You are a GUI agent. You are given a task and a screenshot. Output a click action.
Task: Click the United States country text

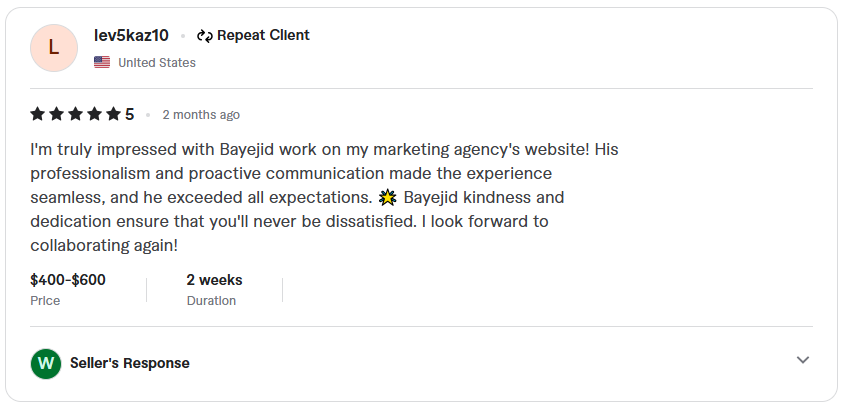(157, 63)
